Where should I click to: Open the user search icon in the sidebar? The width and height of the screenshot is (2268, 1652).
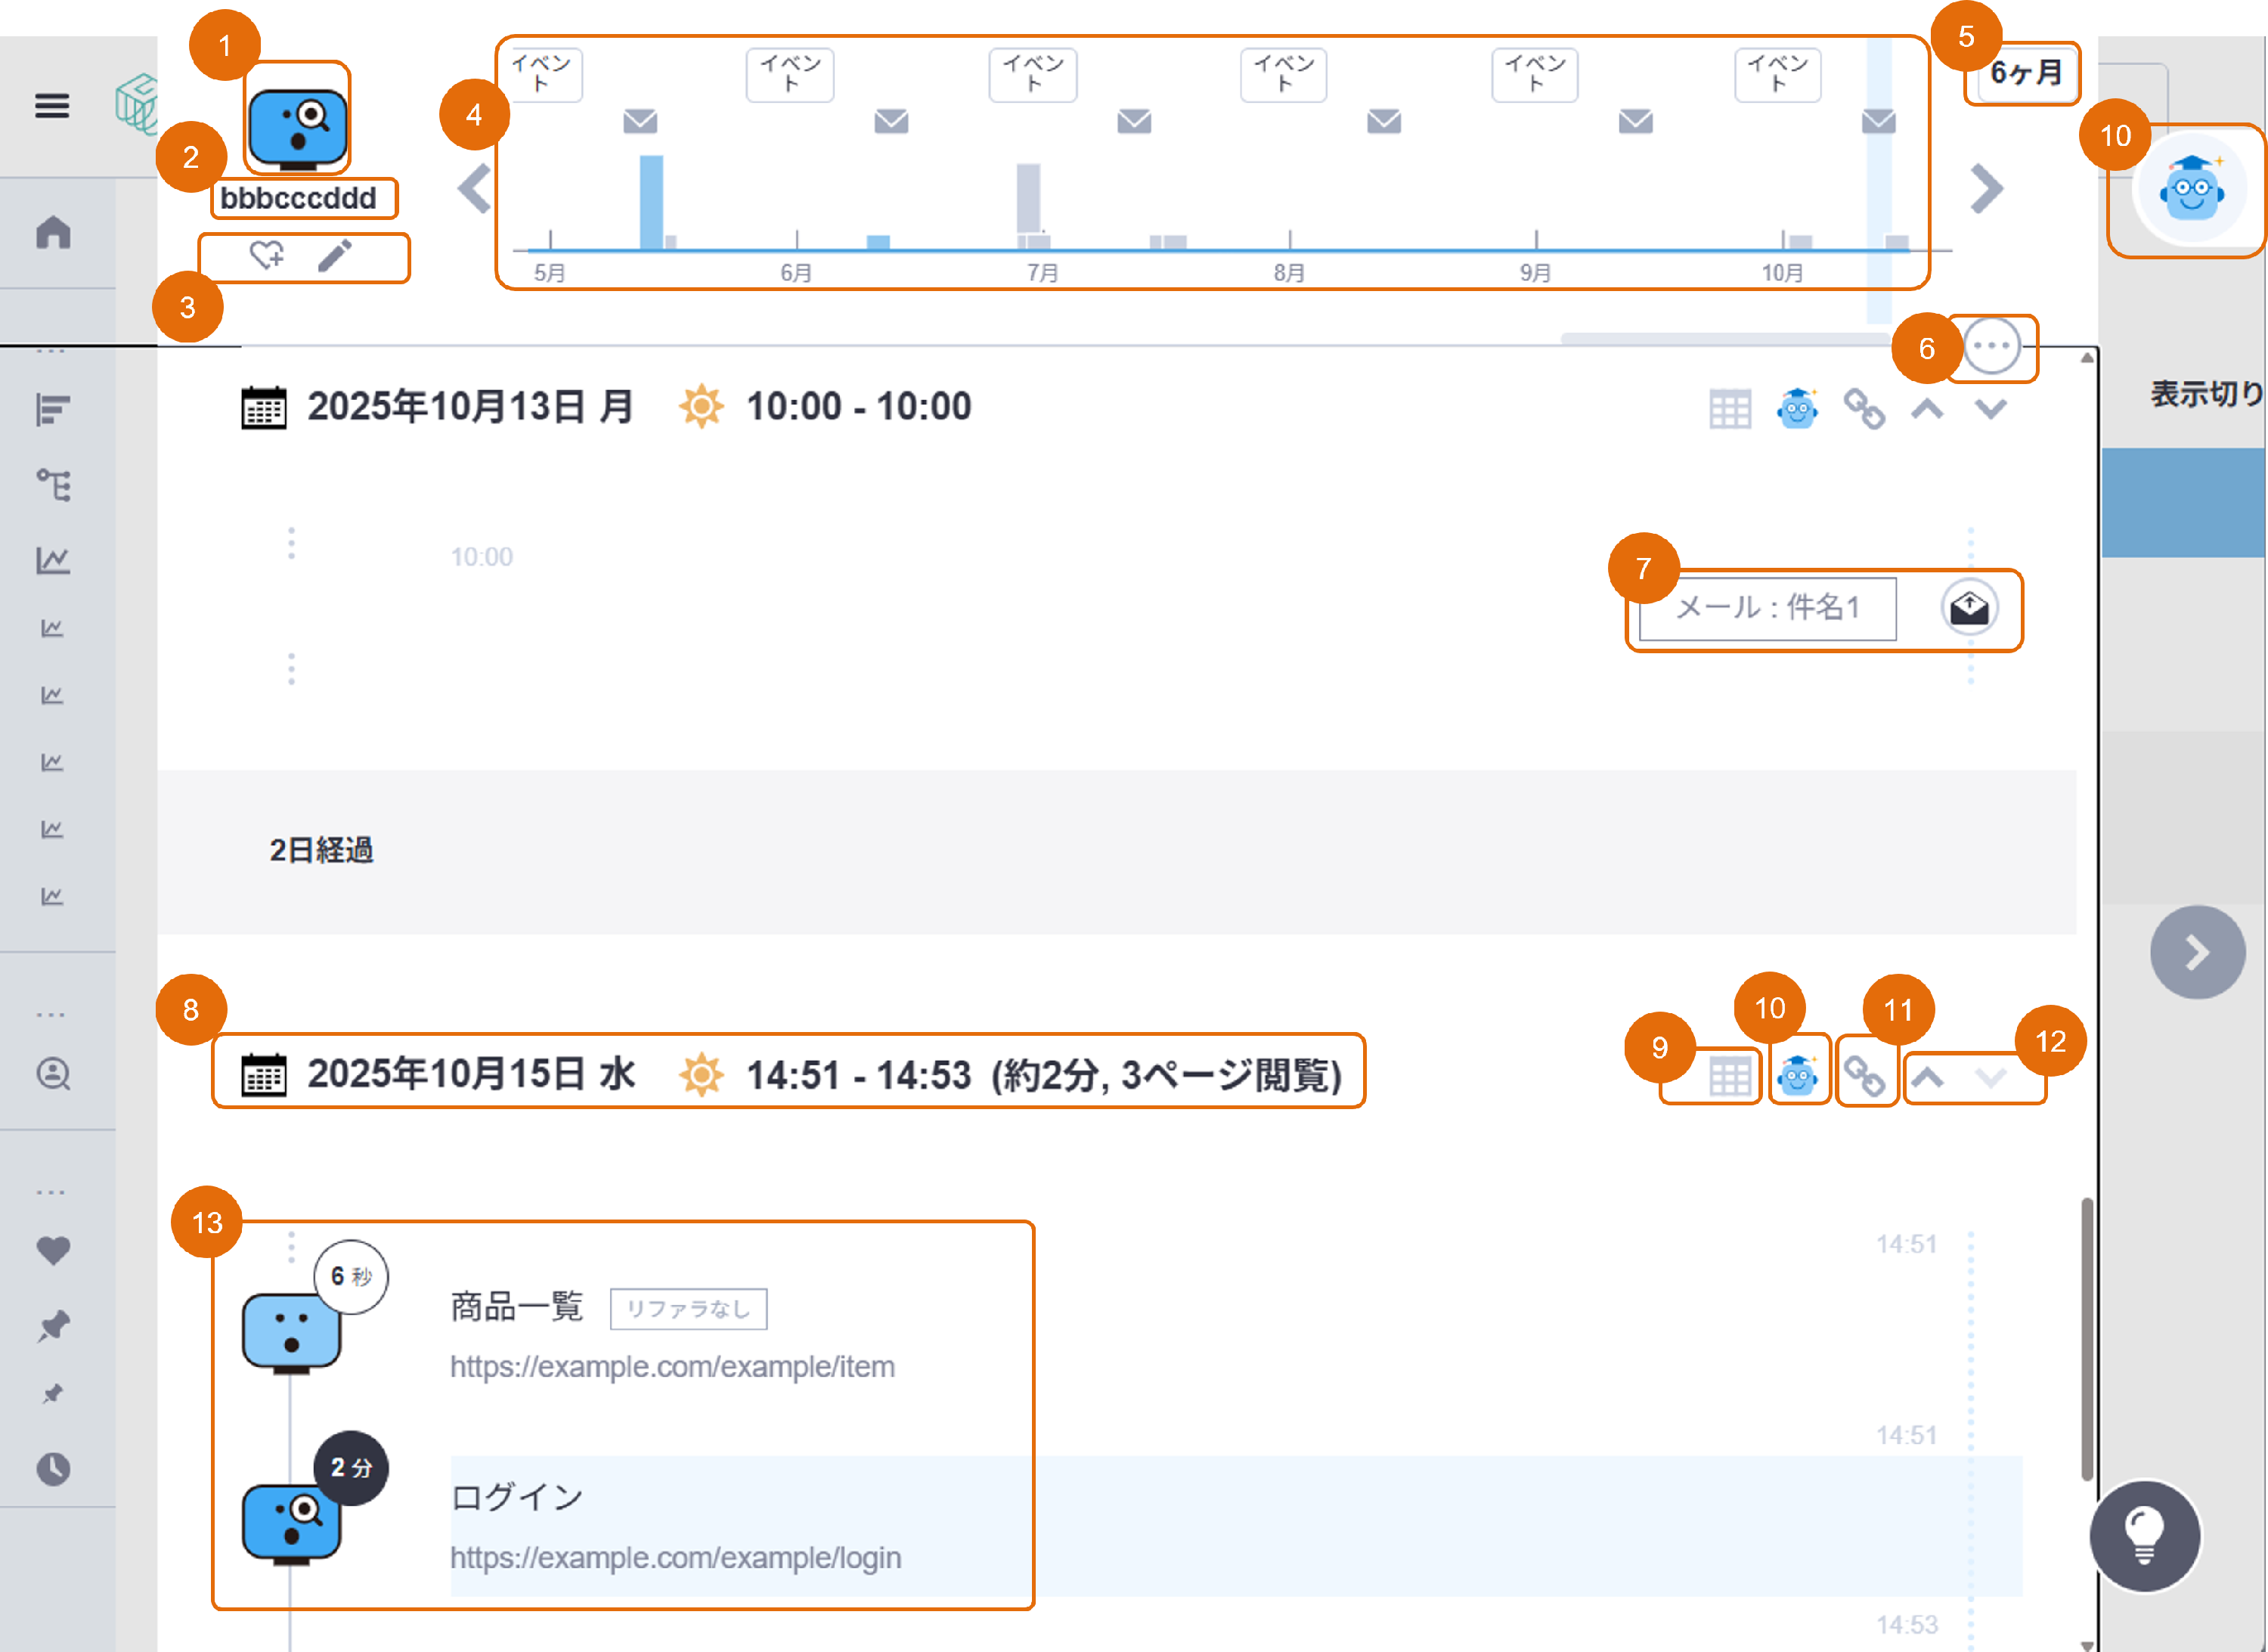tap(53, 1074)
